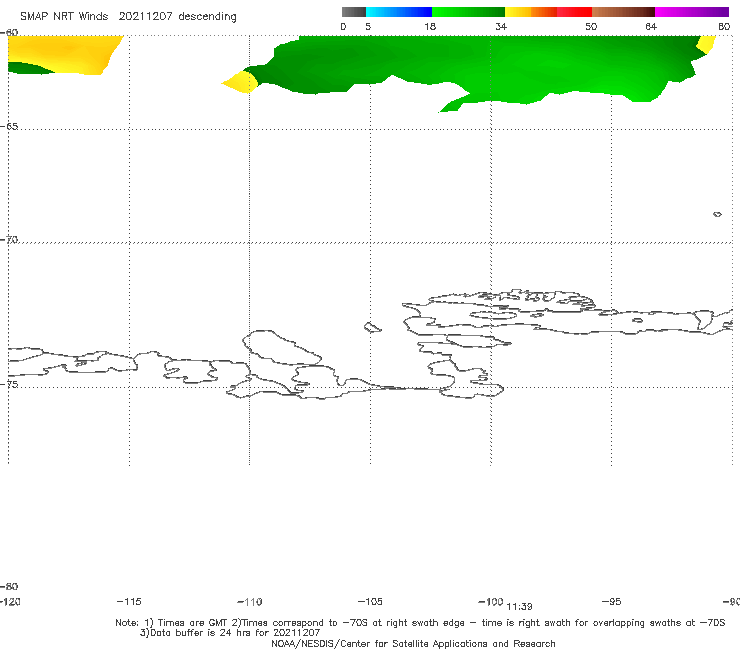This screenshot has height=650, width=740.
Task: Click the large oval island outline near -110
Action: point(281,347)
